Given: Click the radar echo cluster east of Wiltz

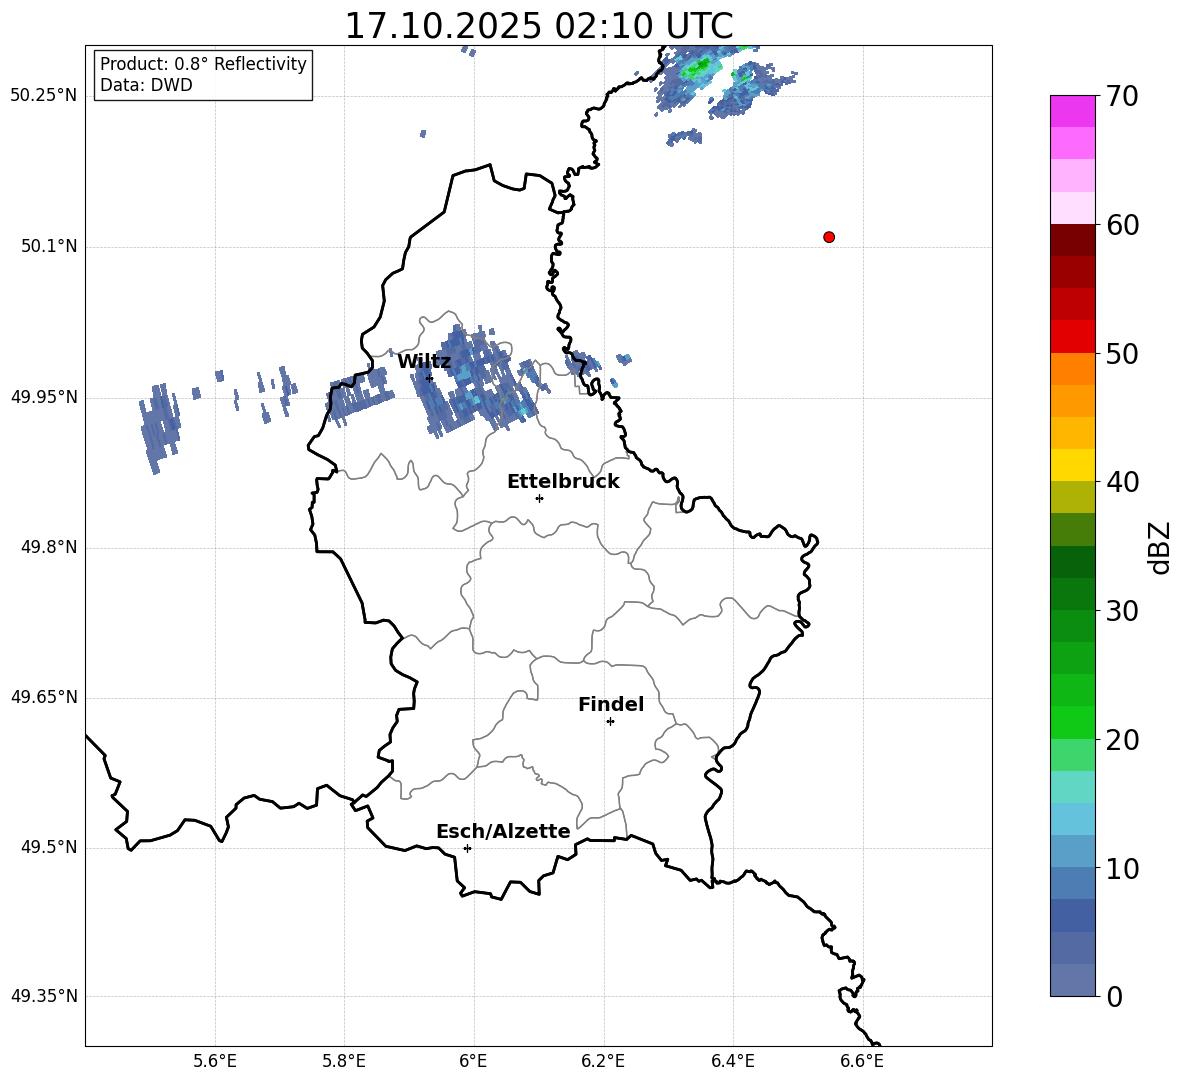Looking at the screenshot, I should pyautogui.click(x=477, y=381).
